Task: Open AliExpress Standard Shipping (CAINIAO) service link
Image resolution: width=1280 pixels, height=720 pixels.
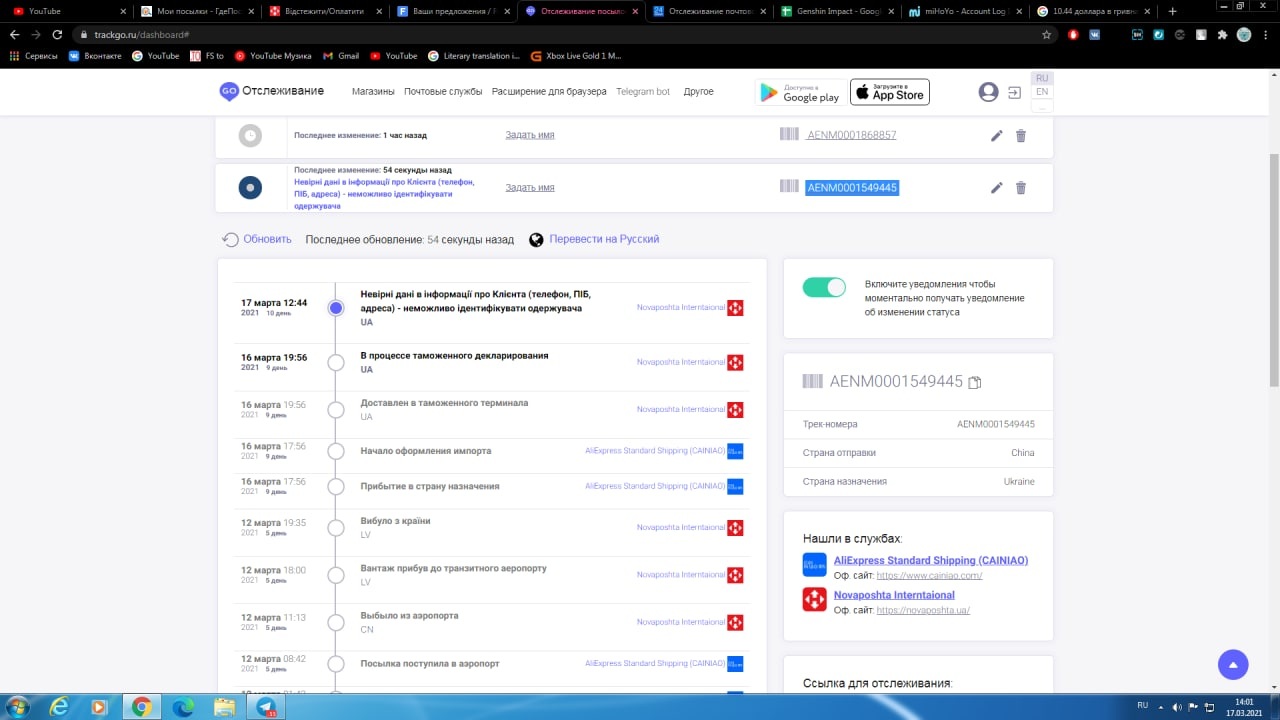Action: 931,560
